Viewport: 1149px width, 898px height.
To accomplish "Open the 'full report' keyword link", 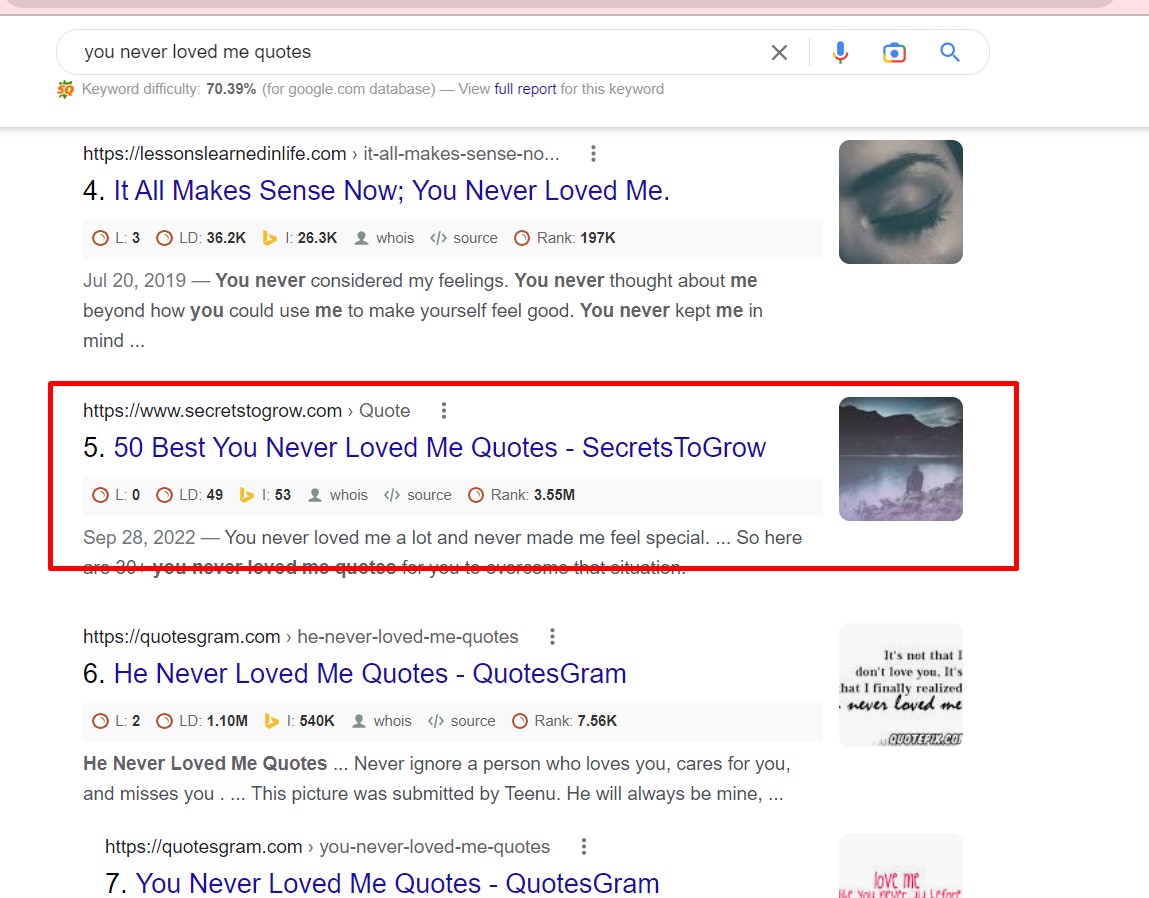I will click(525, 89).
